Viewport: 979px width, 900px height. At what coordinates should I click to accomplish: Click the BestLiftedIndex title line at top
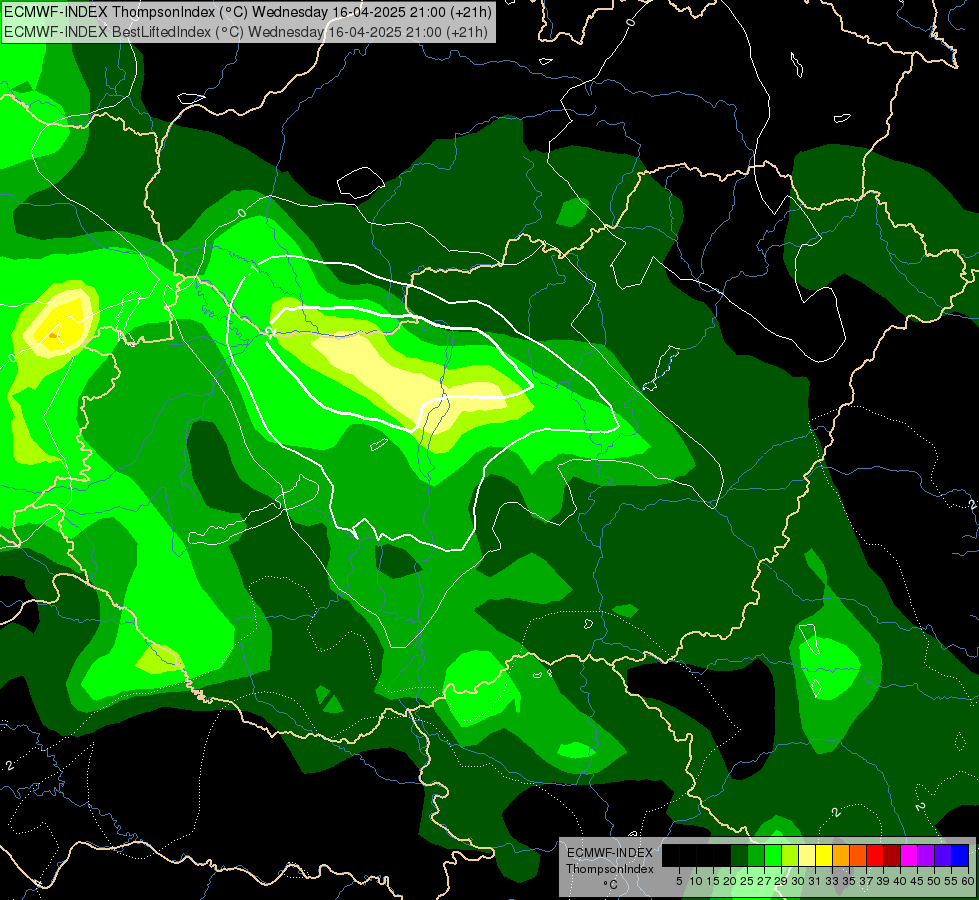[x=246, y=32]
